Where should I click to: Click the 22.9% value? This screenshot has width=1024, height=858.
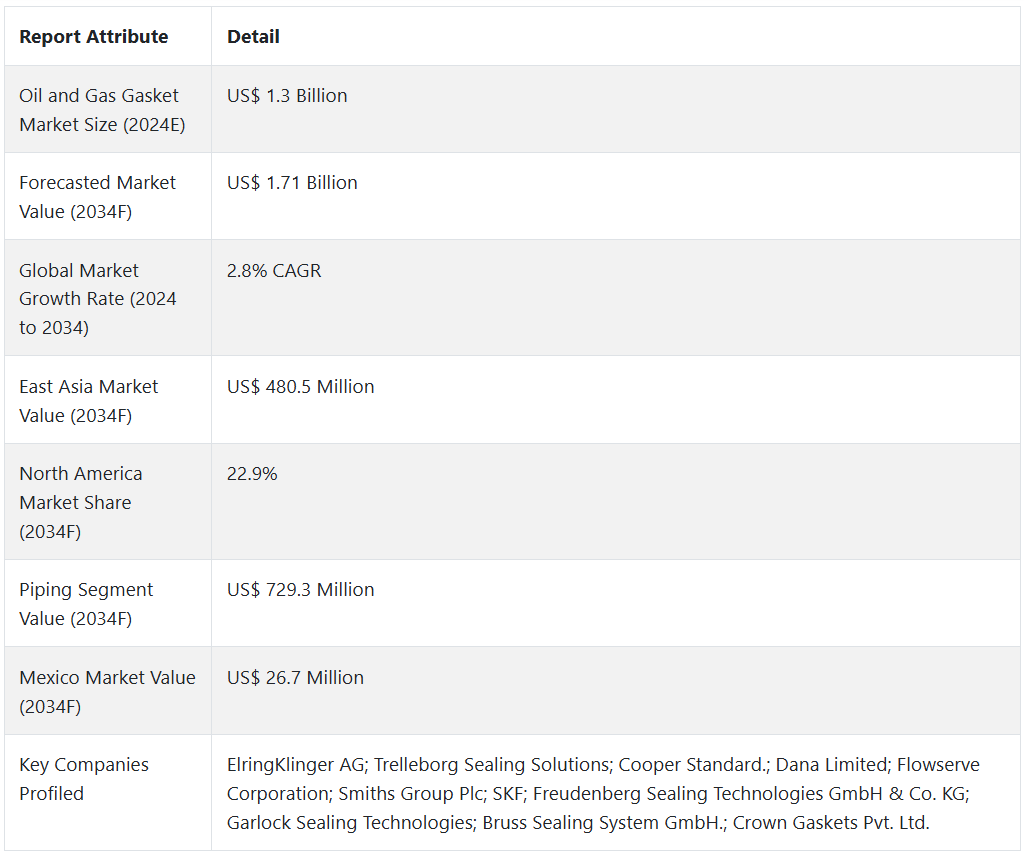tap(252, 473)
